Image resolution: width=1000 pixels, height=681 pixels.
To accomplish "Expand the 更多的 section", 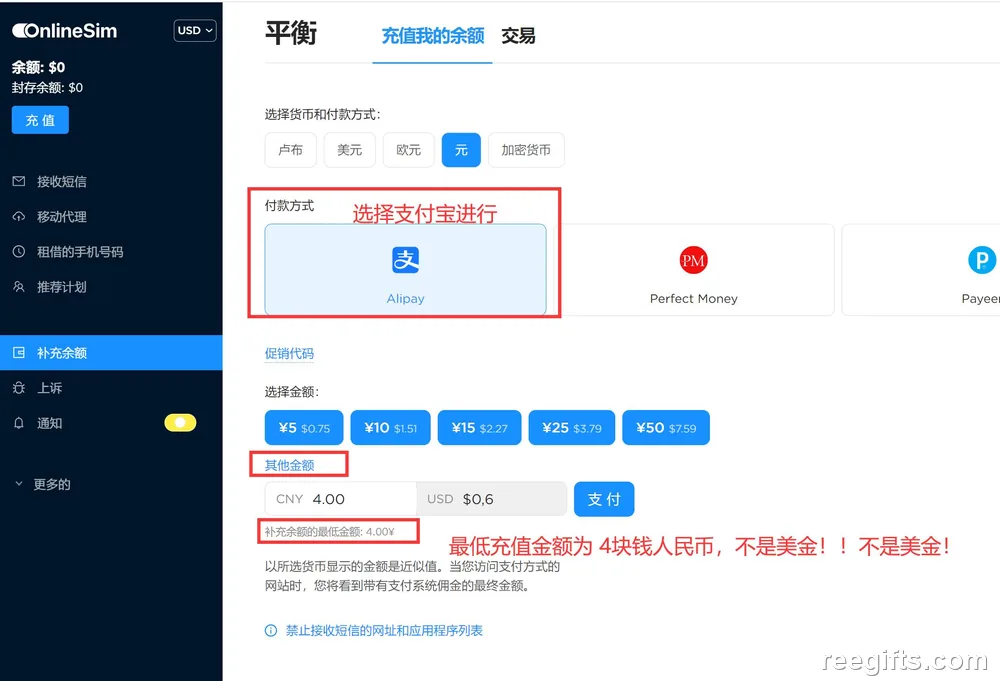I will coord(43,484).
